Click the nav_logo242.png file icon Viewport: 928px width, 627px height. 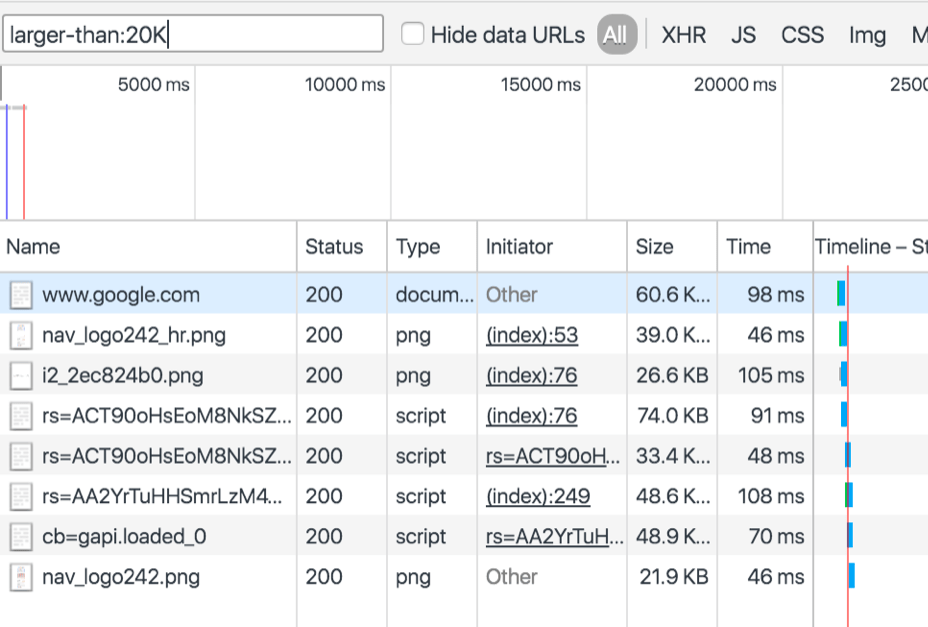[x=21, y=577]
